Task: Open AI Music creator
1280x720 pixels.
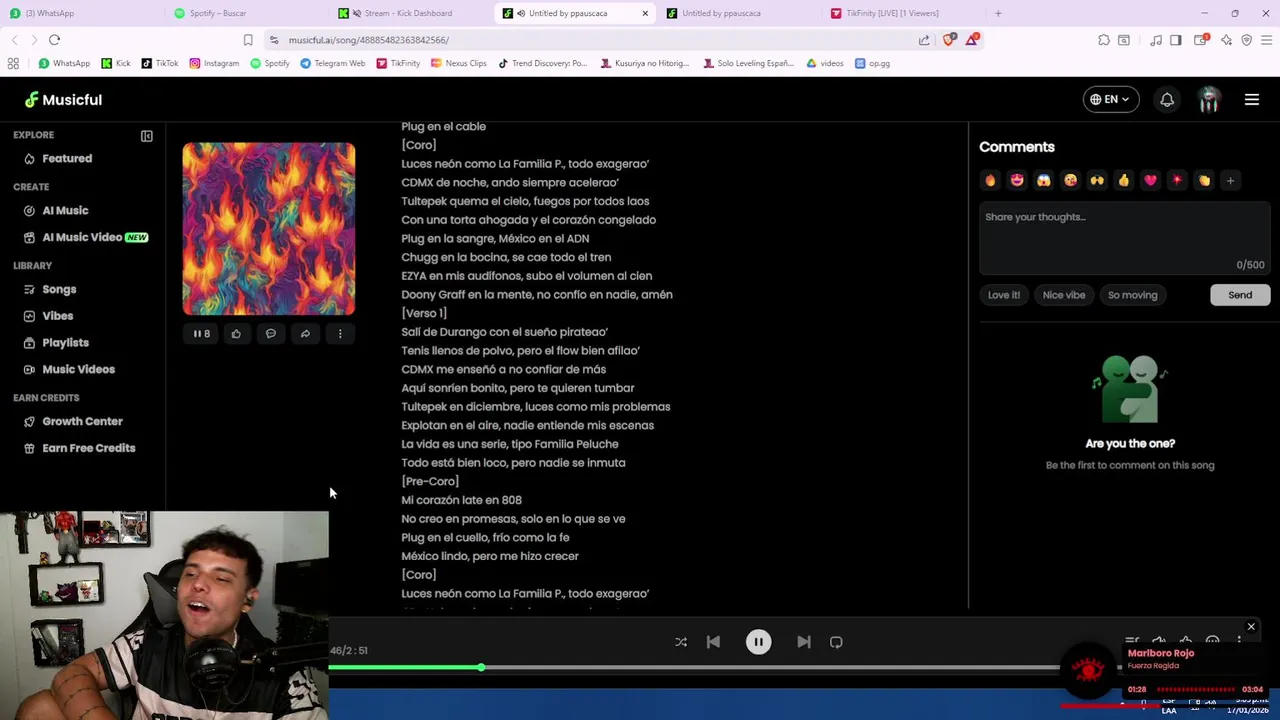Action: pyautogui.click(x=65, y=210)
